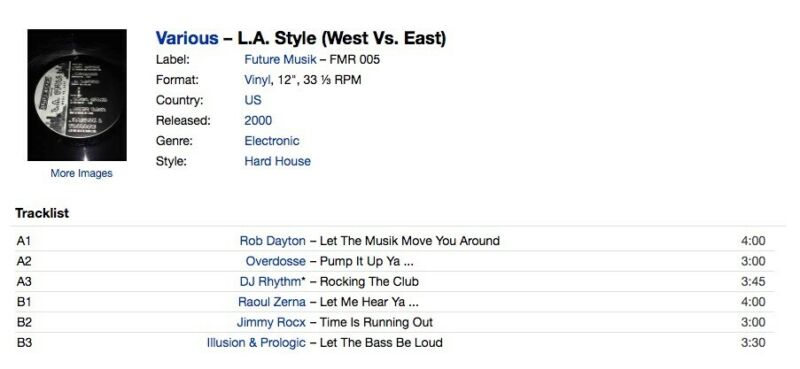800x369 pixels.
Task: Open the DJ Rhythm artist link
Action: (x=270, y=282)
